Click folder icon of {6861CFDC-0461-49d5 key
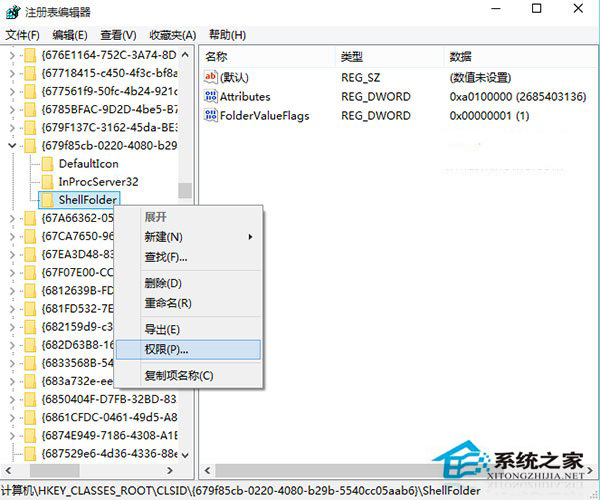 tap(30, 417)
